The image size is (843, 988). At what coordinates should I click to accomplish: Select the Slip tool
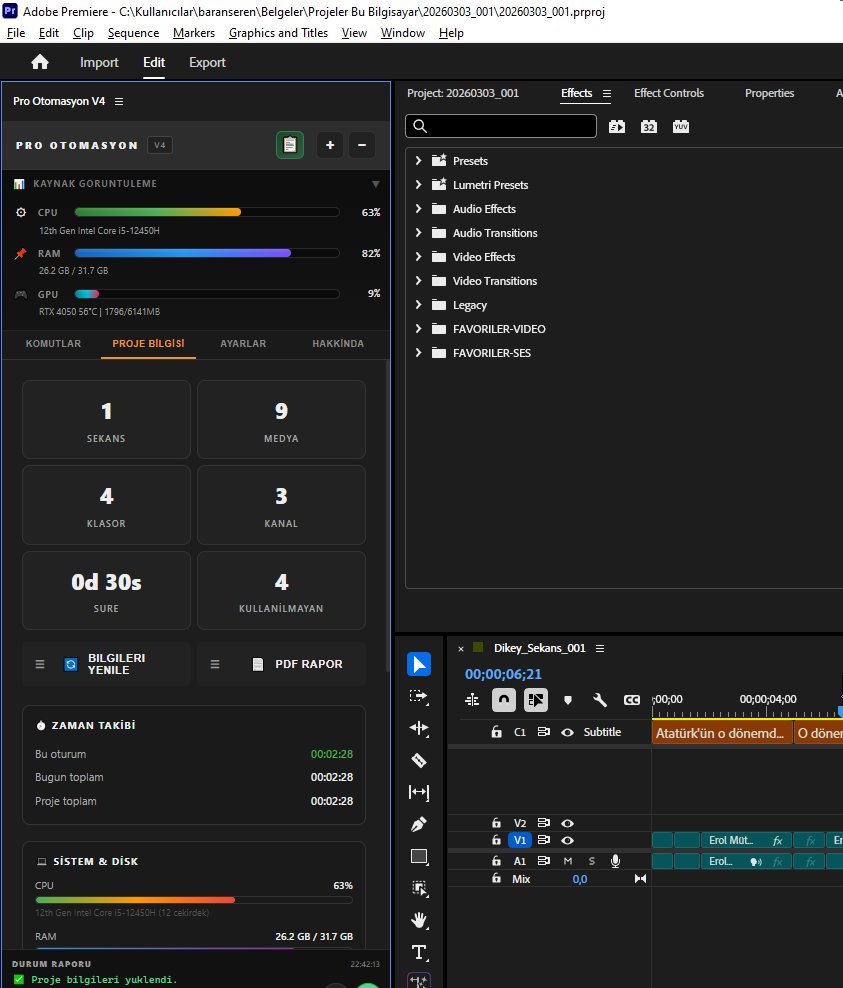tap(419, 792)
